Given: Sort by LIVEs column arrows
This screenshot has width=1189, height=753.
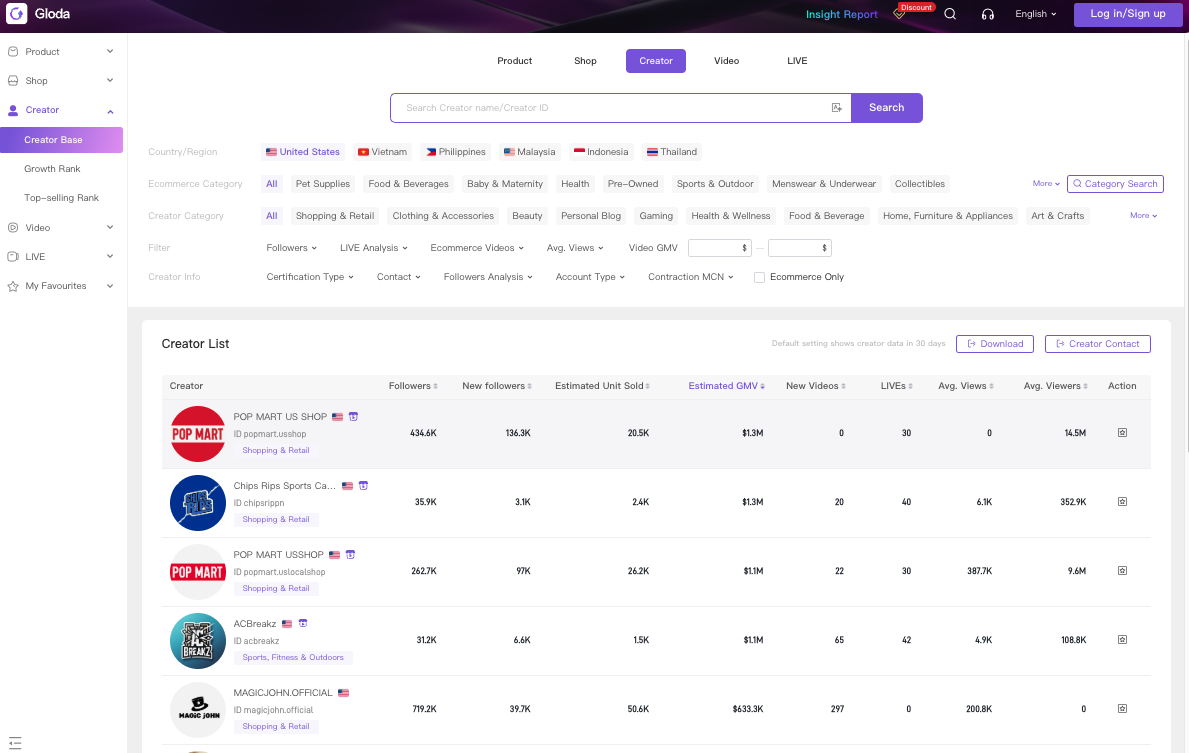Looking at the screenshot, I should point(911,386).
